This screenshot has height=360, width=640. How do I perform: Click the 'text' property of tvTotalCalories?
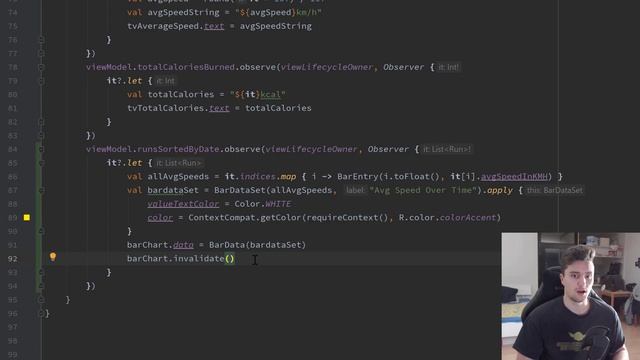[219, 108]
